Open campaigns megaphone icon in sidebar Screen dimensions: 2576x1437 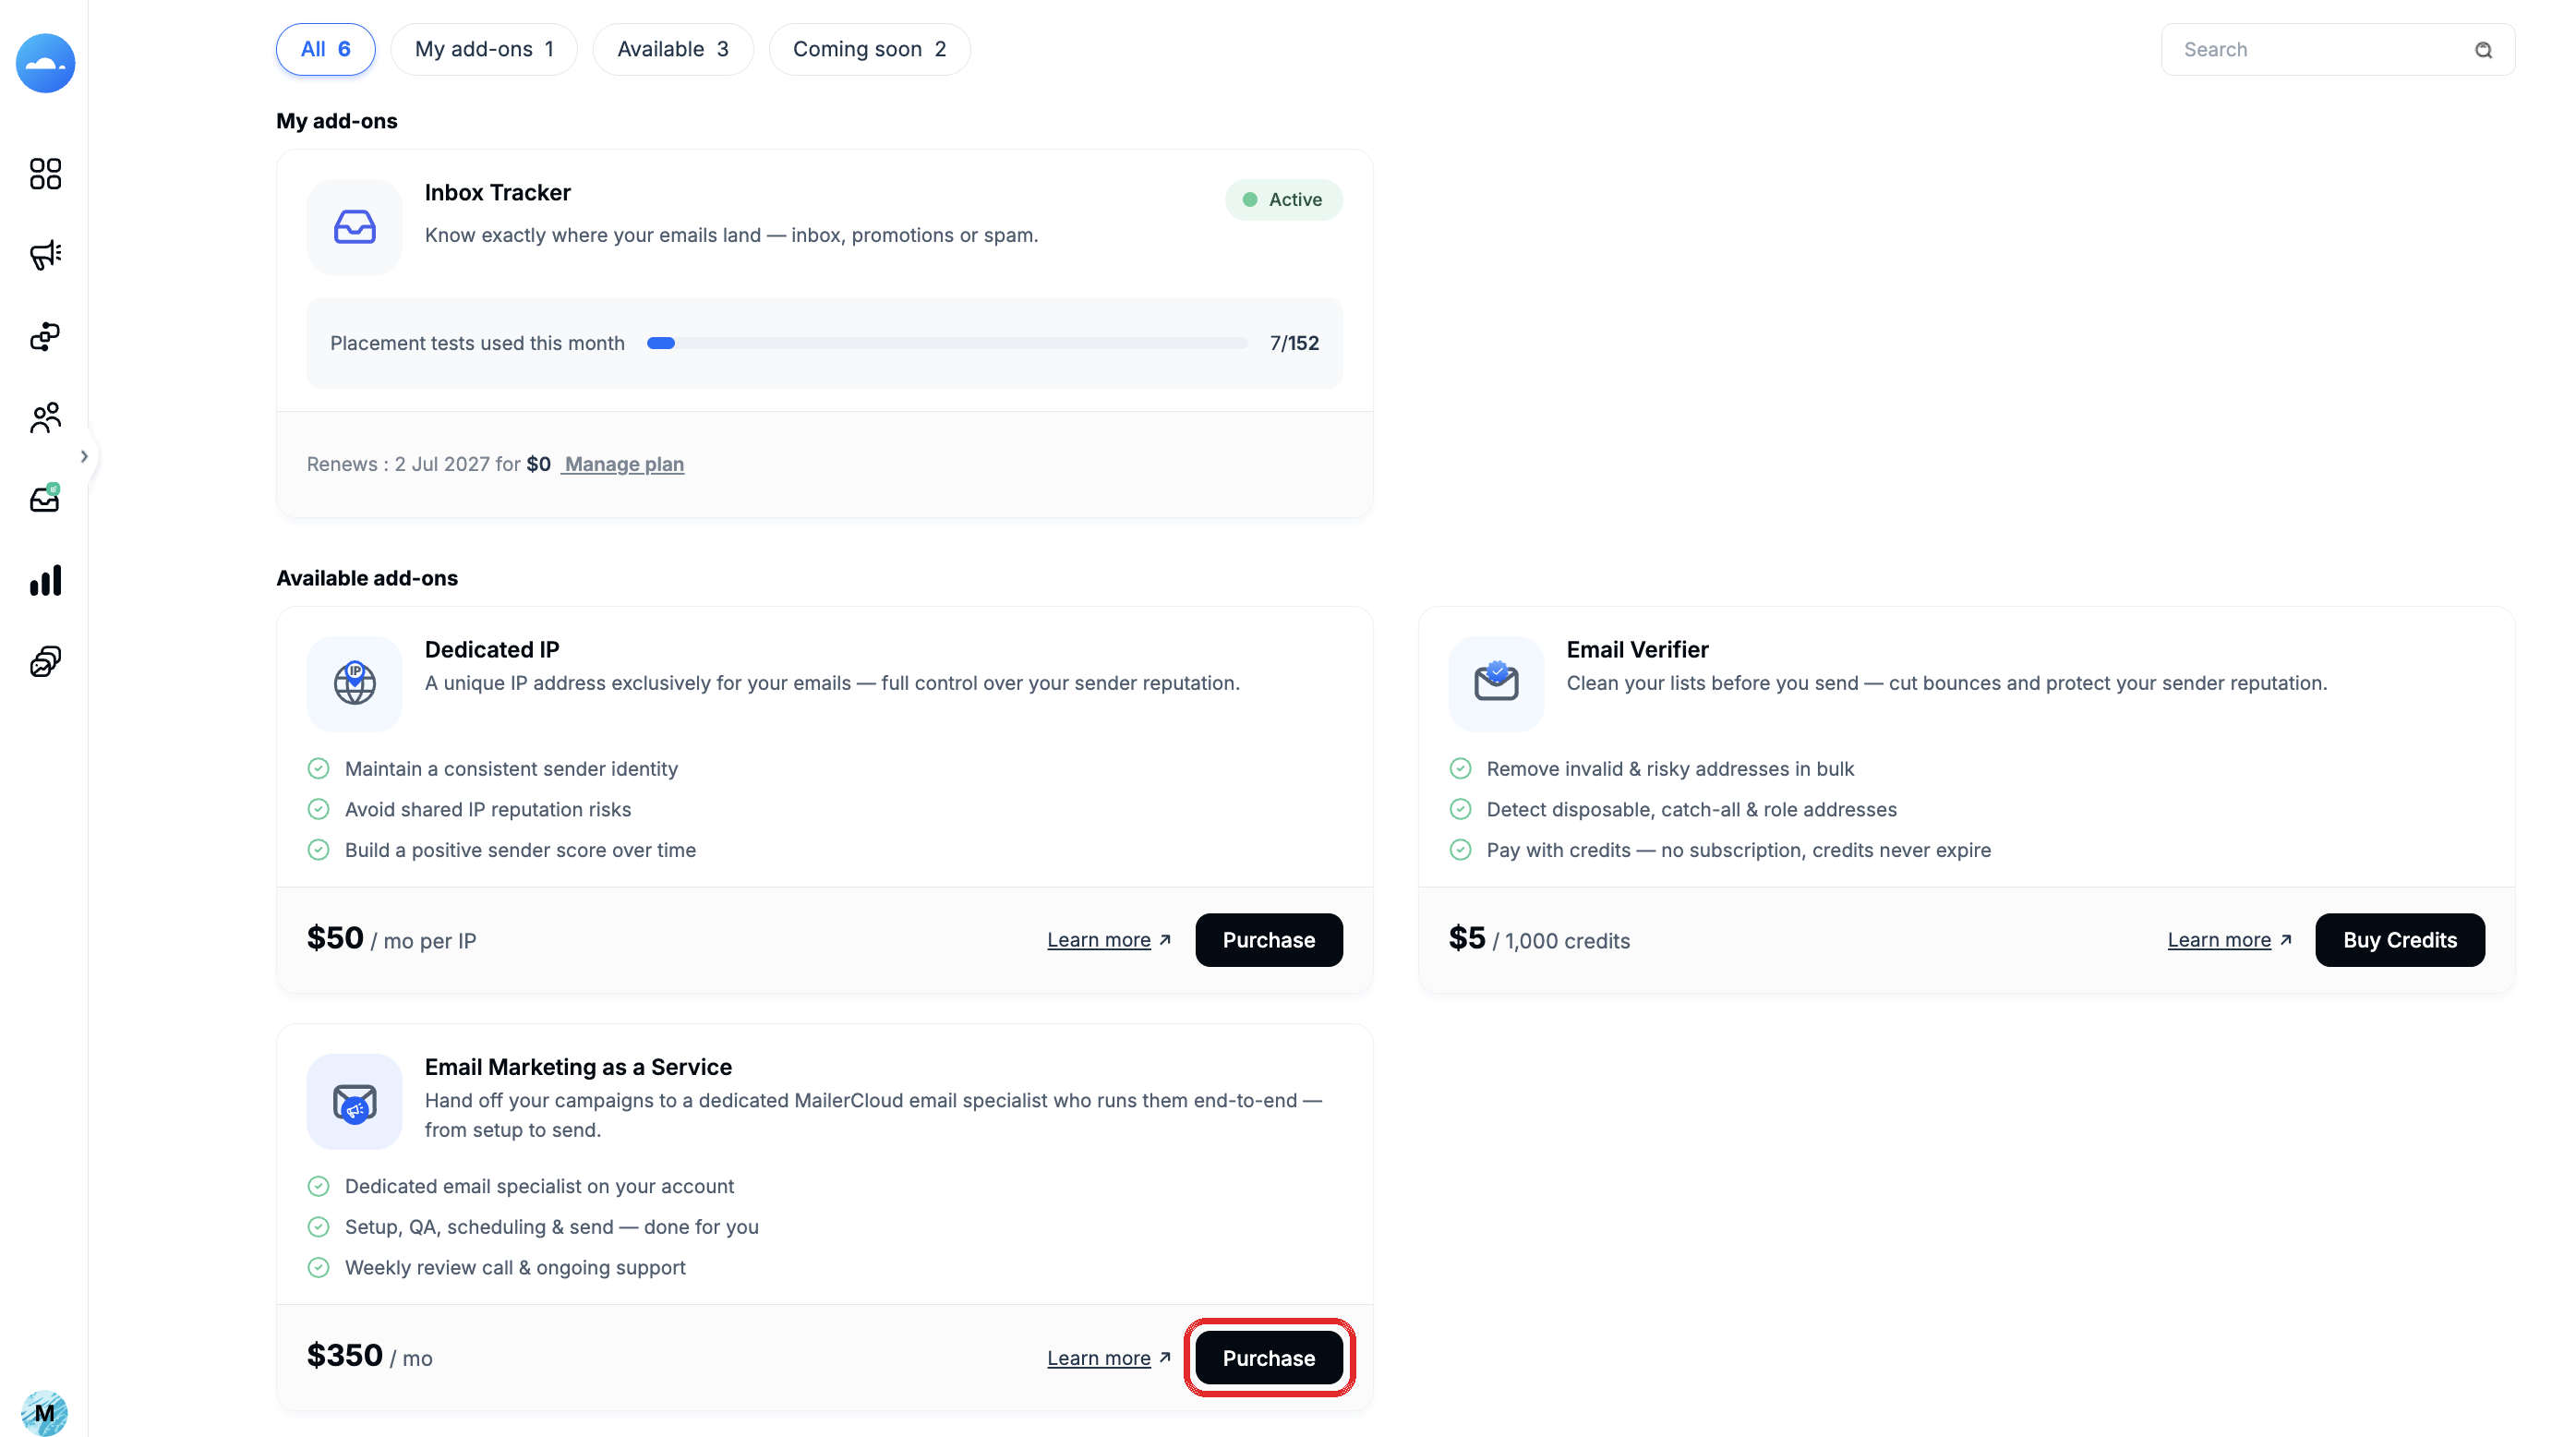click(x=45, y=255)
